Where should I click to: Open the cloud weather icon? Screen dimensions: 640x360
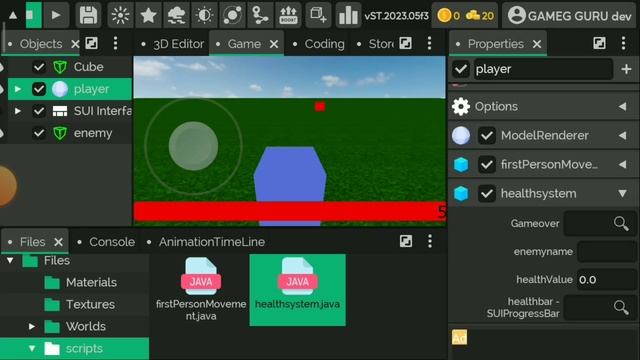click(x=176, y=15)
